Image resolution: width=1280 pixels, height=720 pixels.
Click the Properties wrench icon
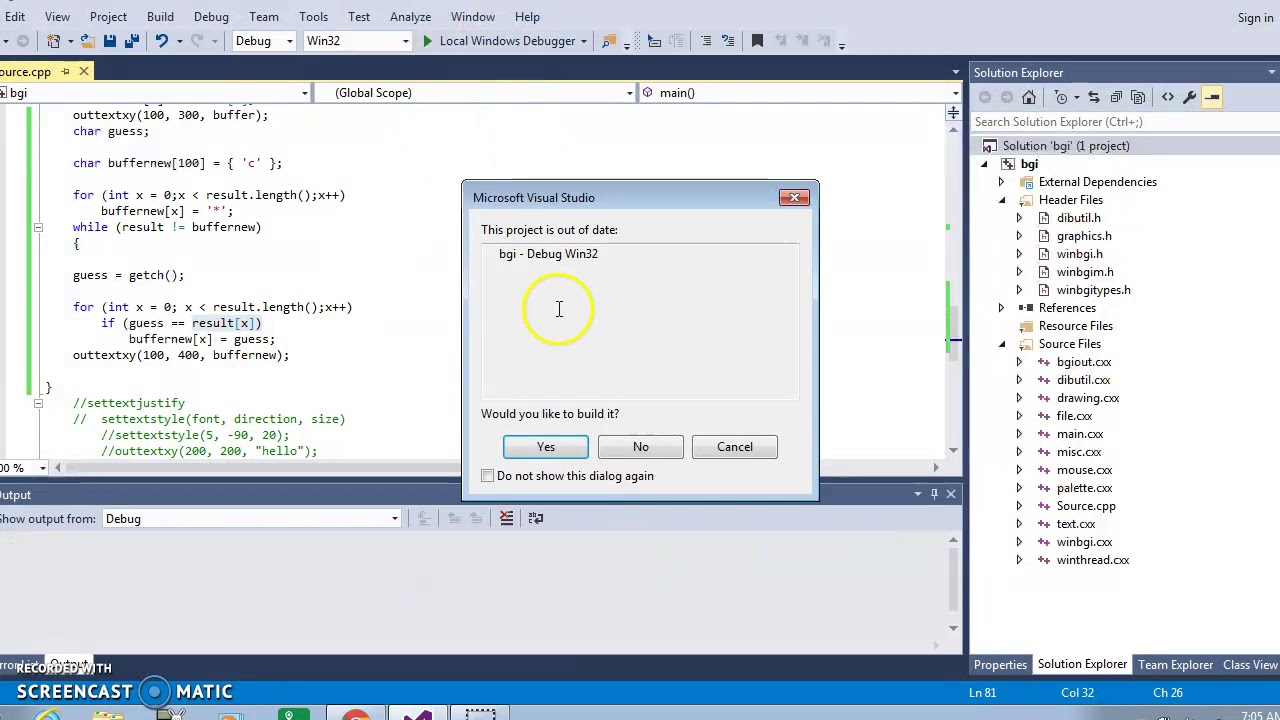point(1190,97)
